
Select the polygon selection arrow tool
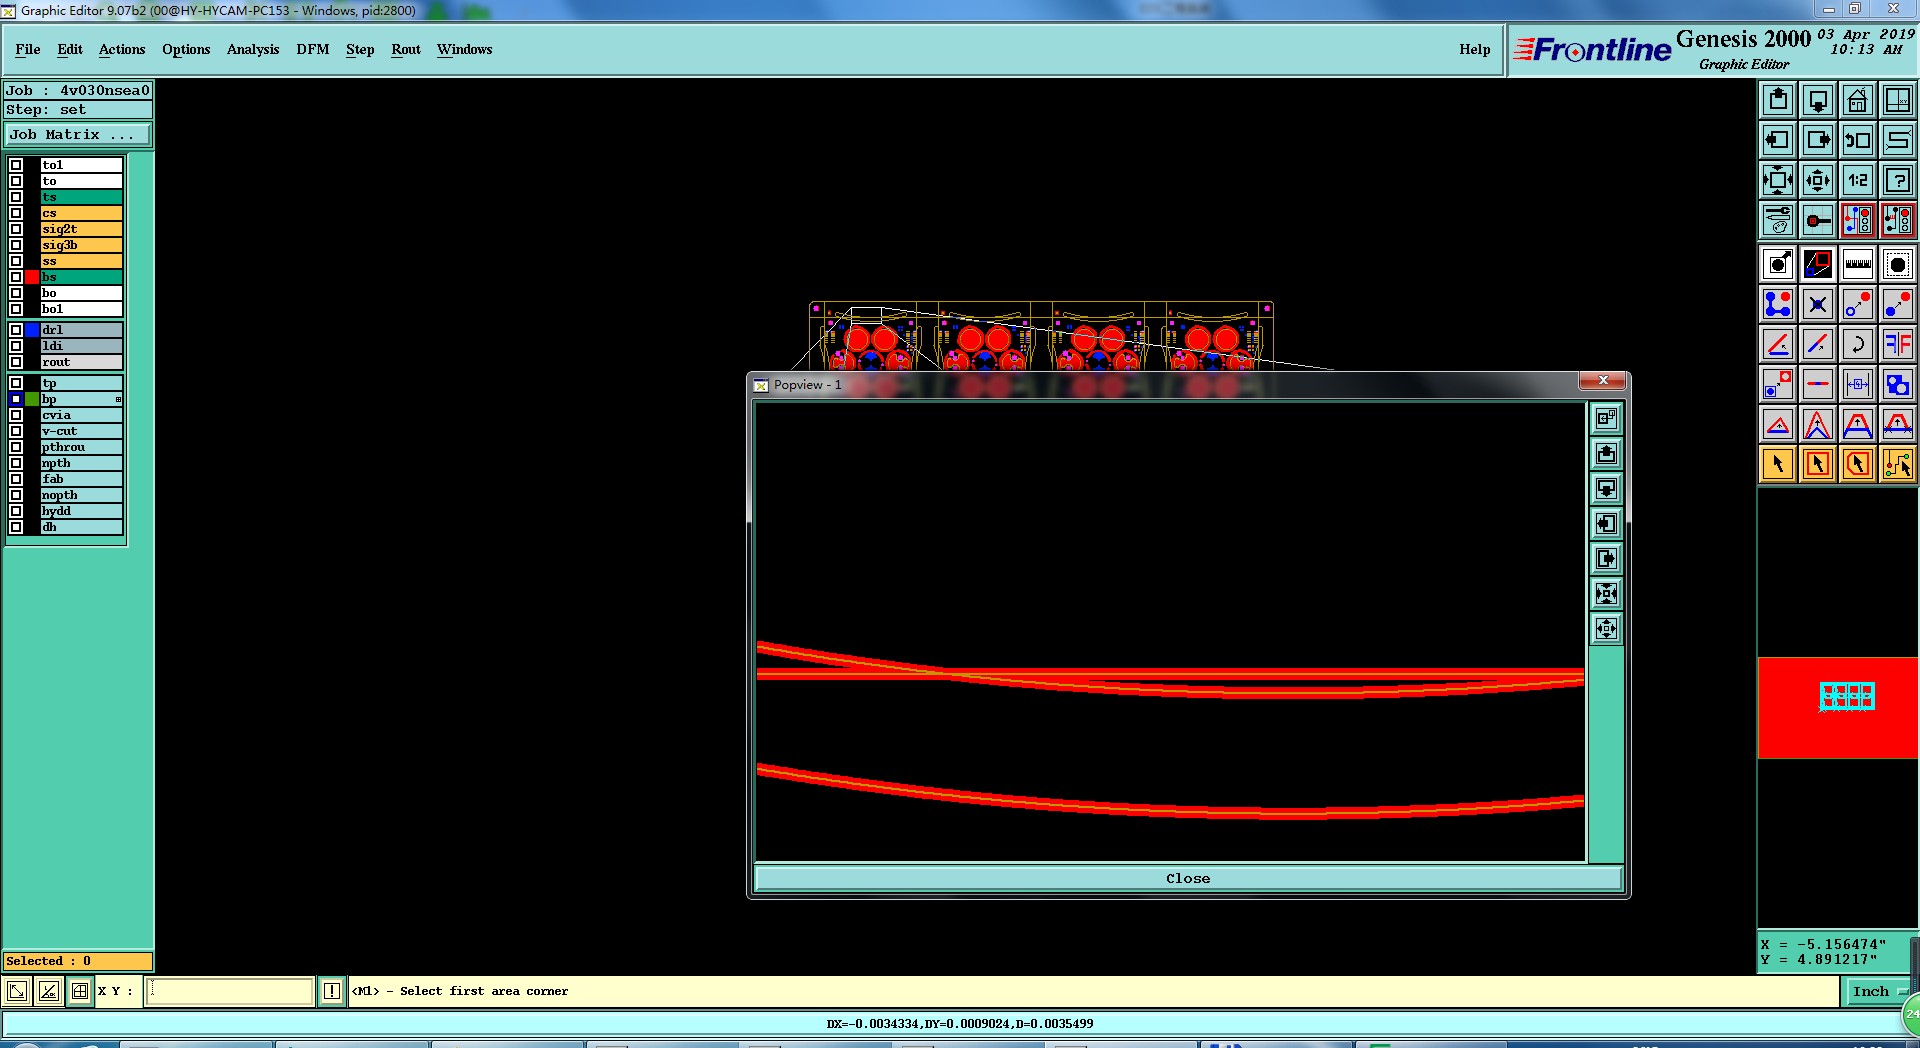pos(1858,464)
